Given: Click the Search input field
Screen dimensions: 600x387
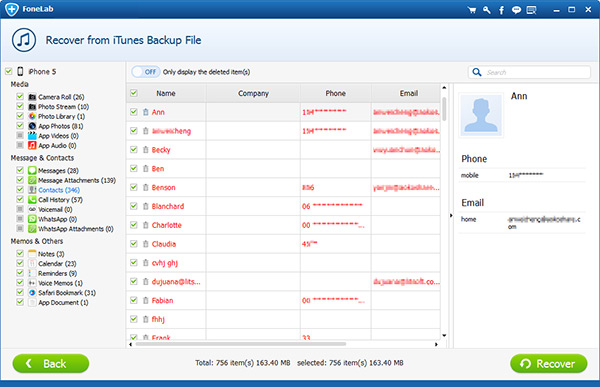Looking at the screenshot, I should (x=529, y=72).
